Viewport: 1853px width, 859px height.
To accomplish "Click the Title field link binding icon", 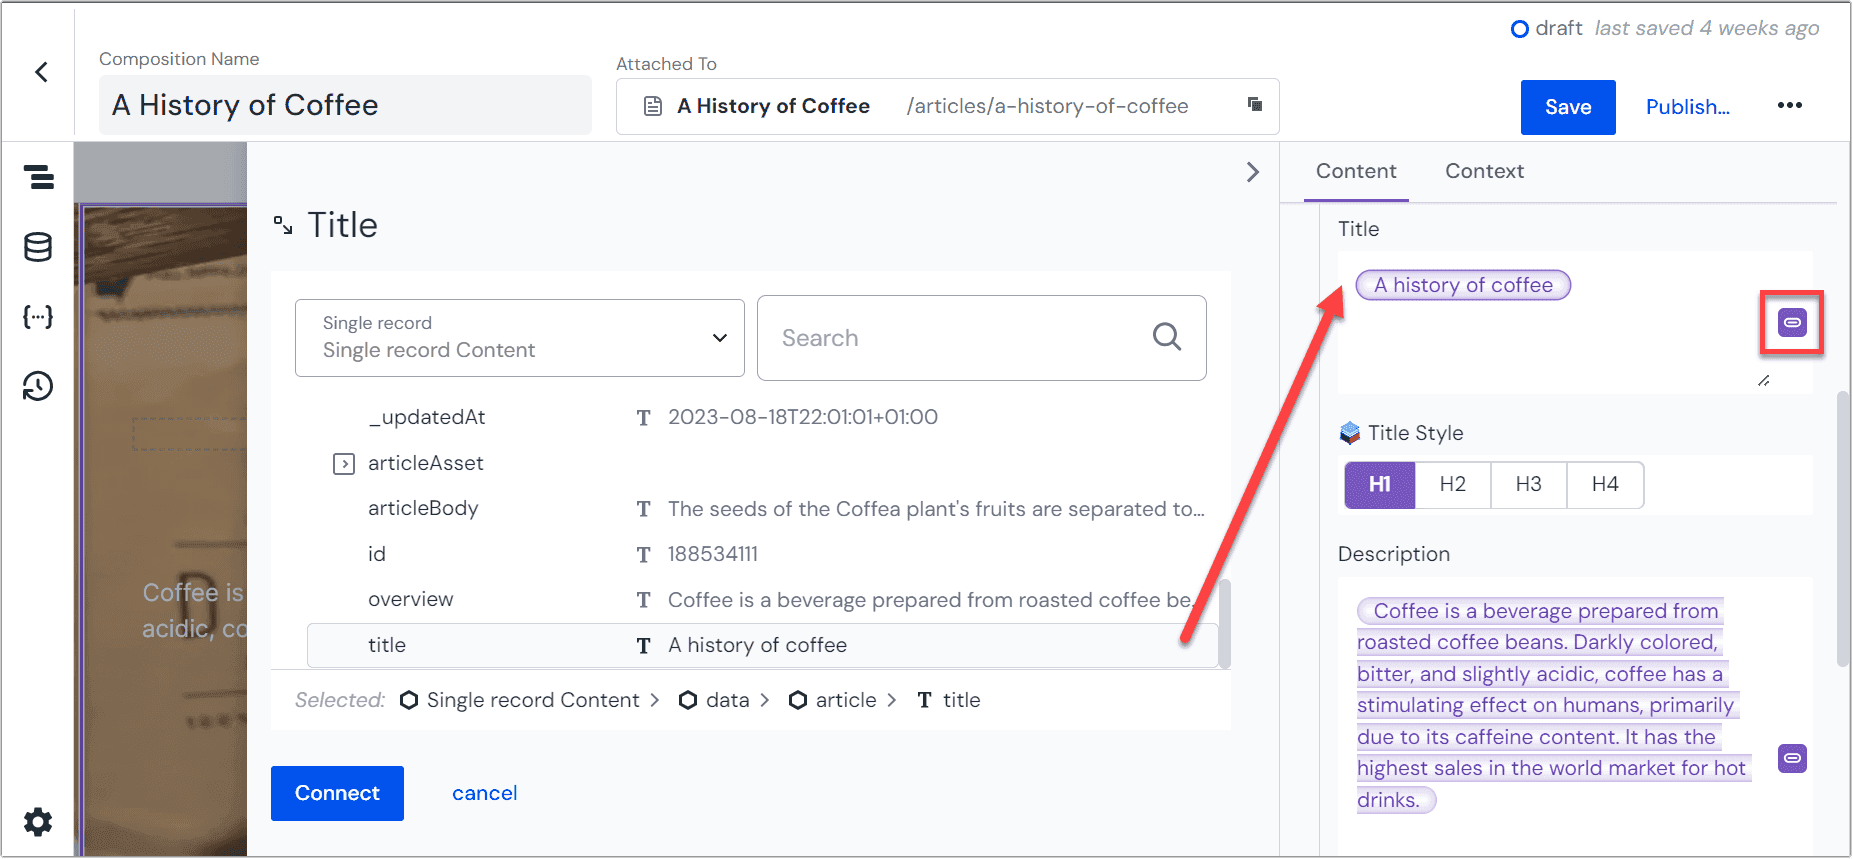I will point(1792,322).
